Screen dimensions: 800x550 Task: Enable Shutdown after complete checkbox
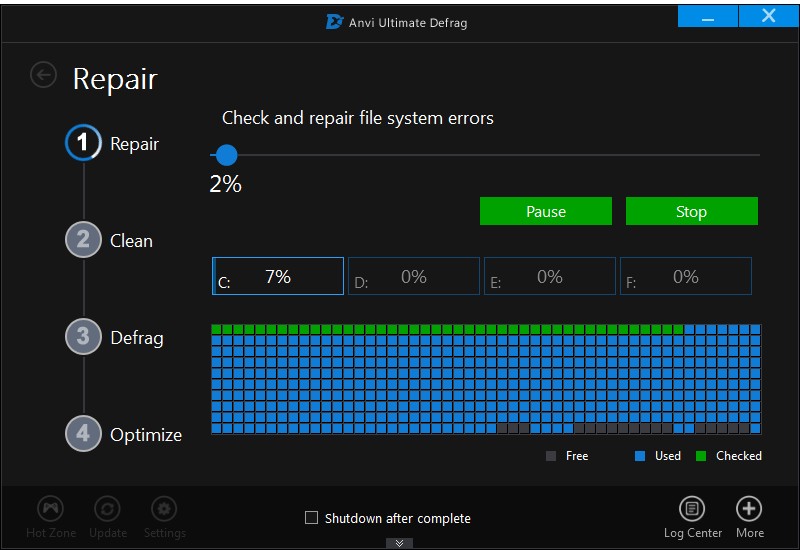(x=312, y=518)
